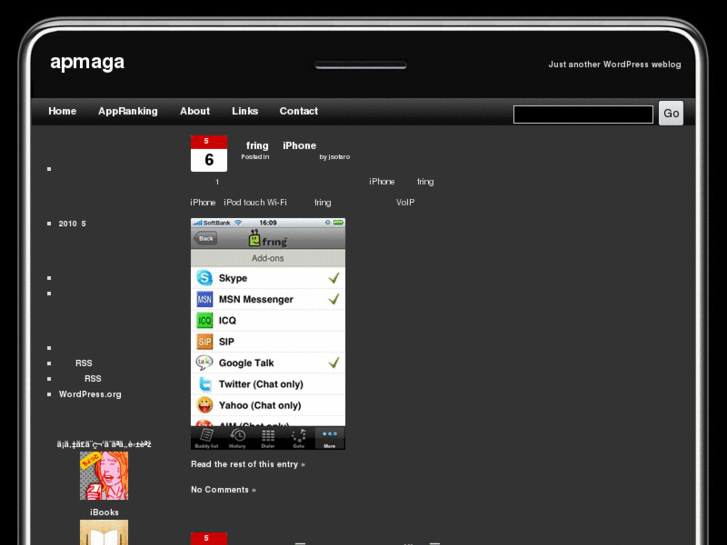Image resolution: width=727 pixels, height=545 pixels.
Task: Click the Yahoo smiley icon in screenshot
Action: 204,405
